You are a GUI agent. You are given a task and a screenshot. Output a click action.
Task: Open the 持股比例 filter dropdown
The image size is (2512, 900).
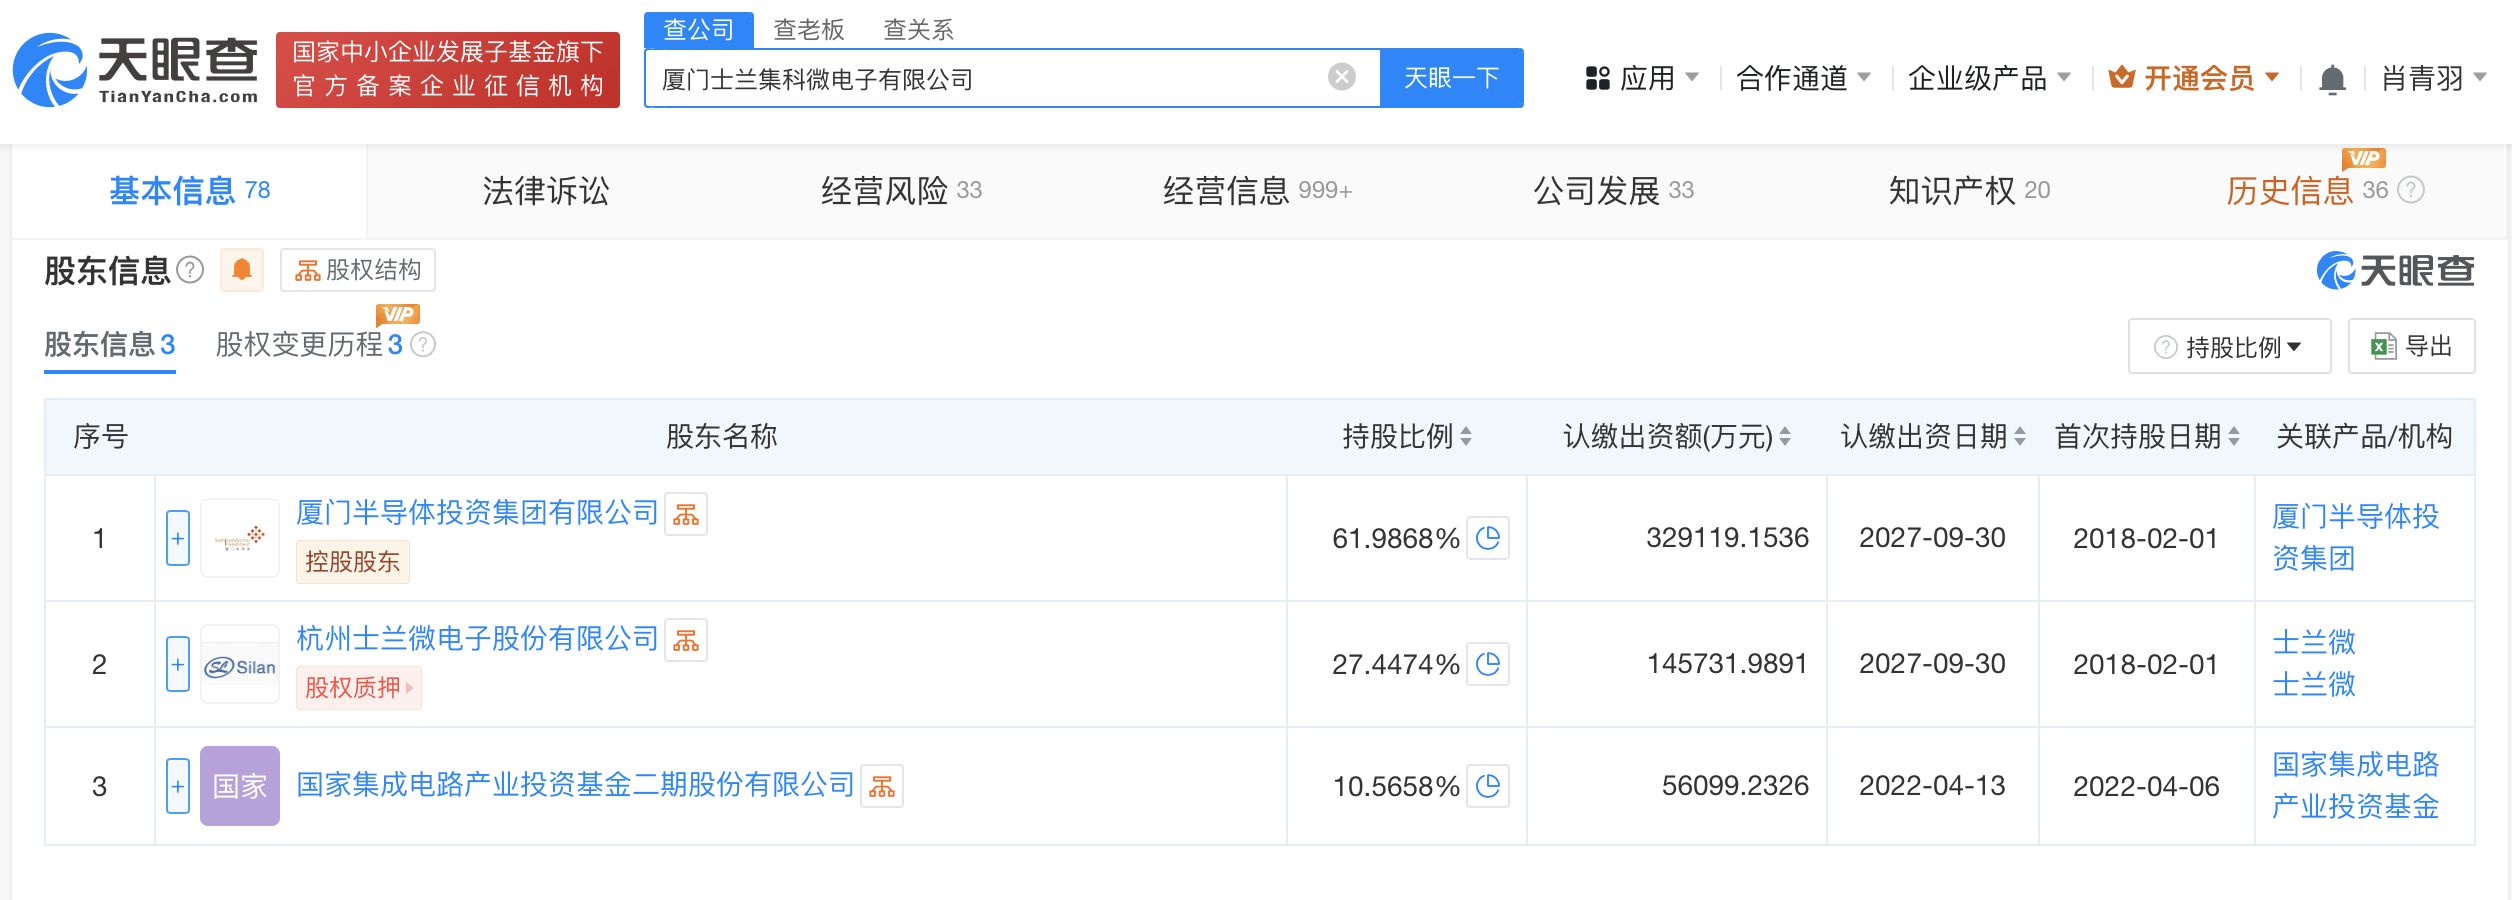coord(2227,346)
